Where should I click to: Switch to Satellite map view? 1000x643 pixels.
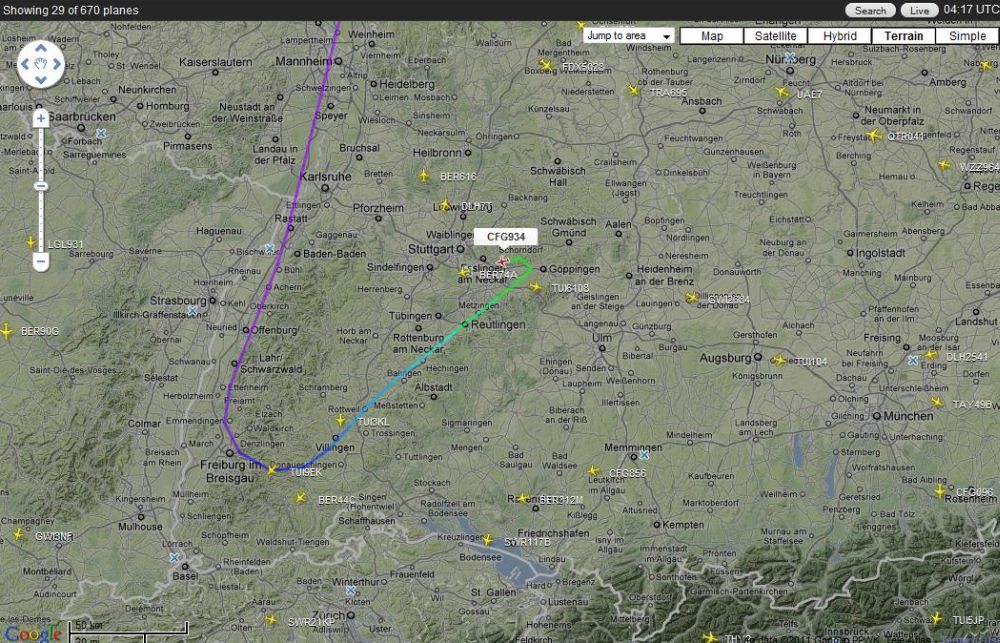[776, 36]
